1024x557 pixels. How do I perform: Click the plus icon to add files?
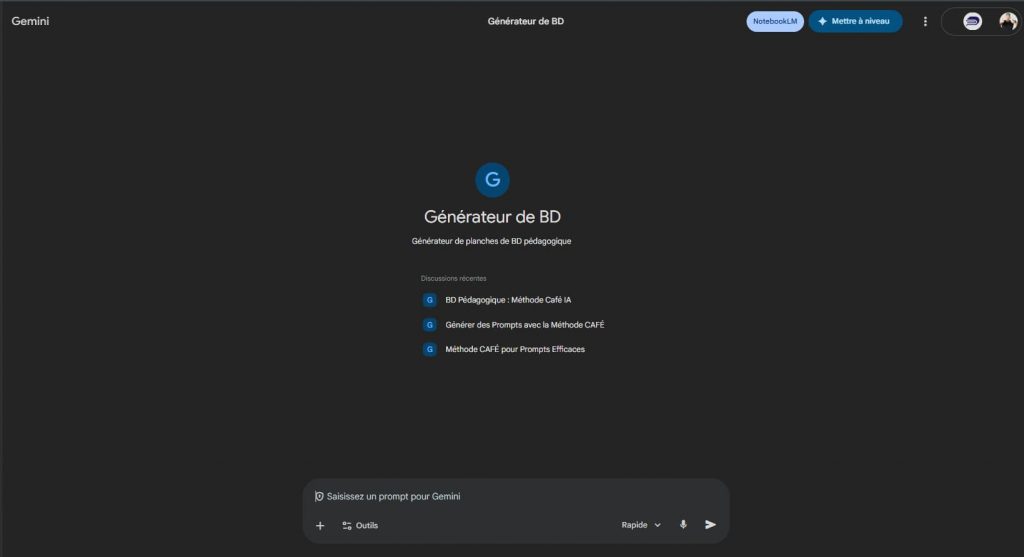pyautogui.click(x=320, y=525)
